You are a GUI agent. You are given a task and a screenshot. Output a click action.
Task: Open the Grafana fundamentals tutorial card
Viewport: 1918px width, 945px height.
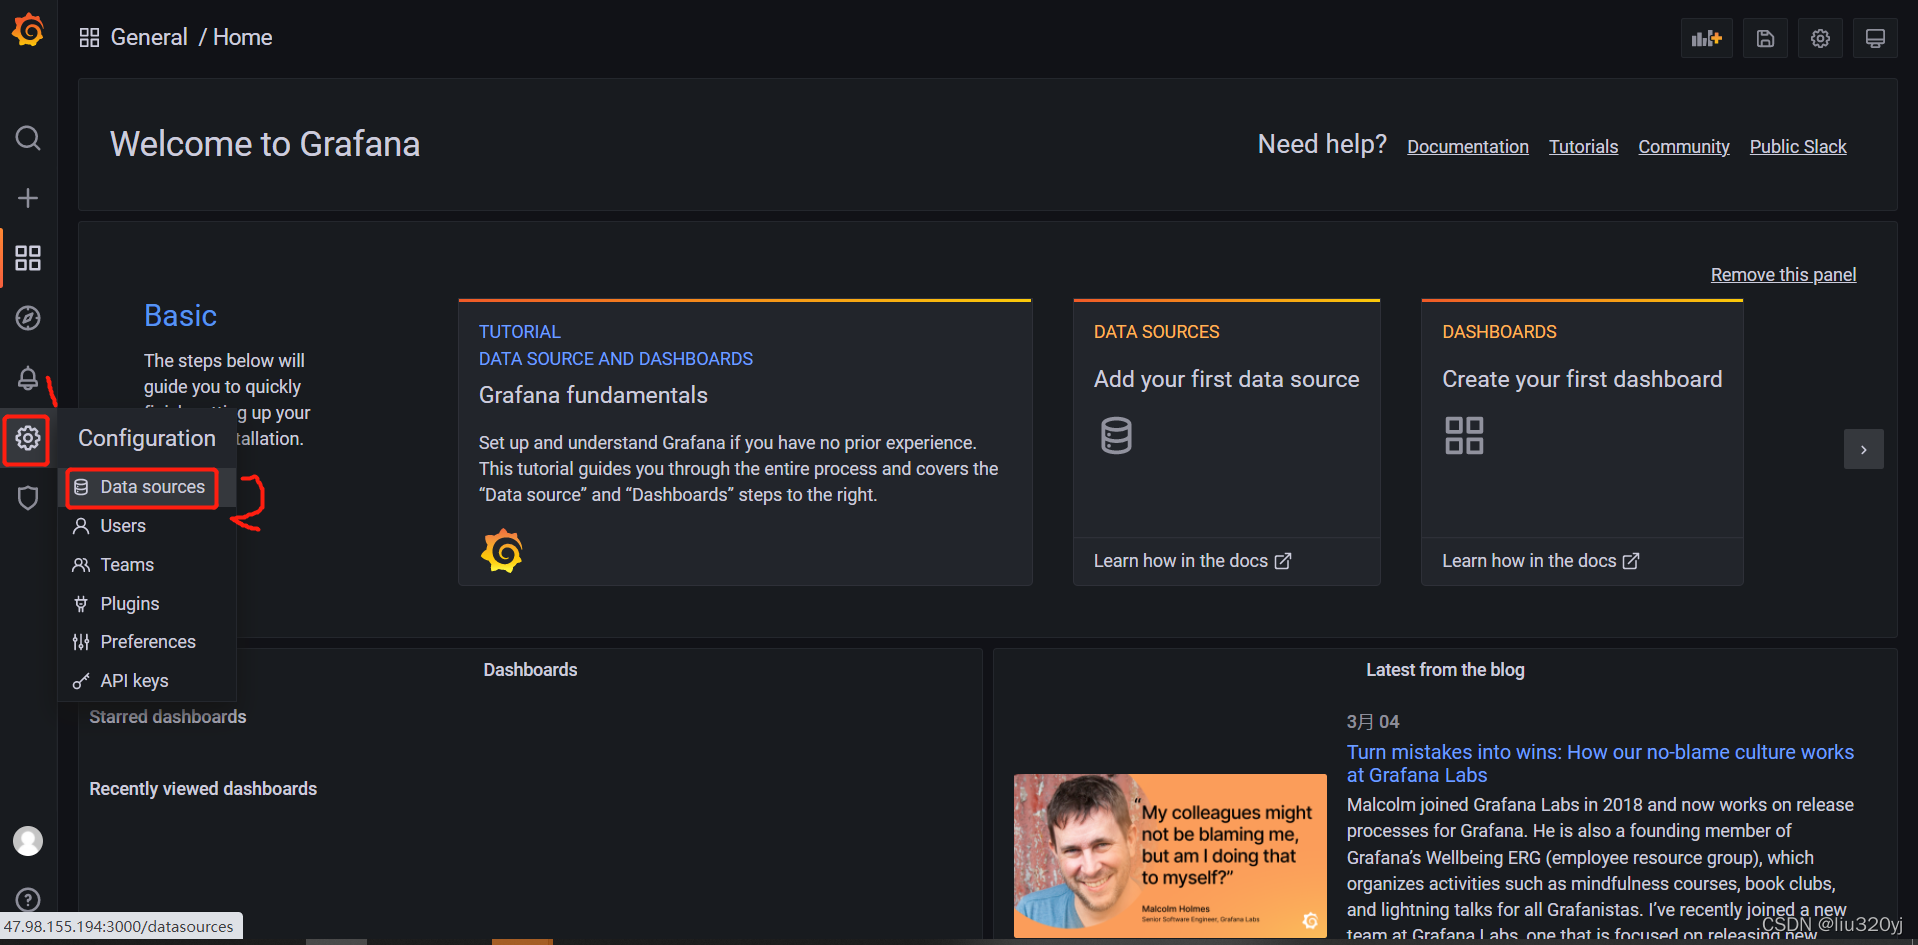click(x=745, y=442)
